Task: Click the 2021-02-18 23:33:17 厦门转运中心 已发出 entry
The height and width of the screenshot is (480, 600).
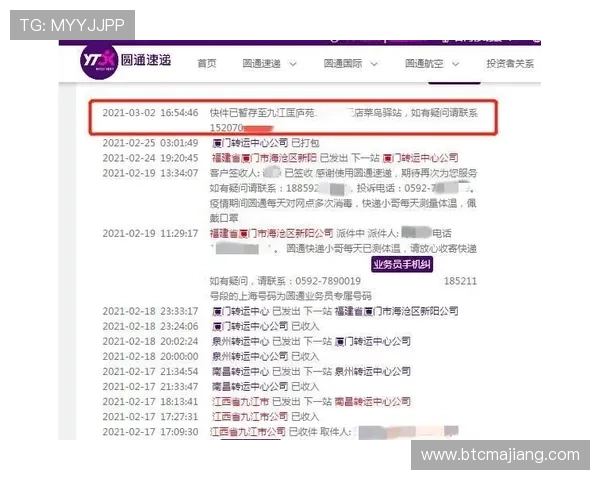Action: (x=280, y=311)
